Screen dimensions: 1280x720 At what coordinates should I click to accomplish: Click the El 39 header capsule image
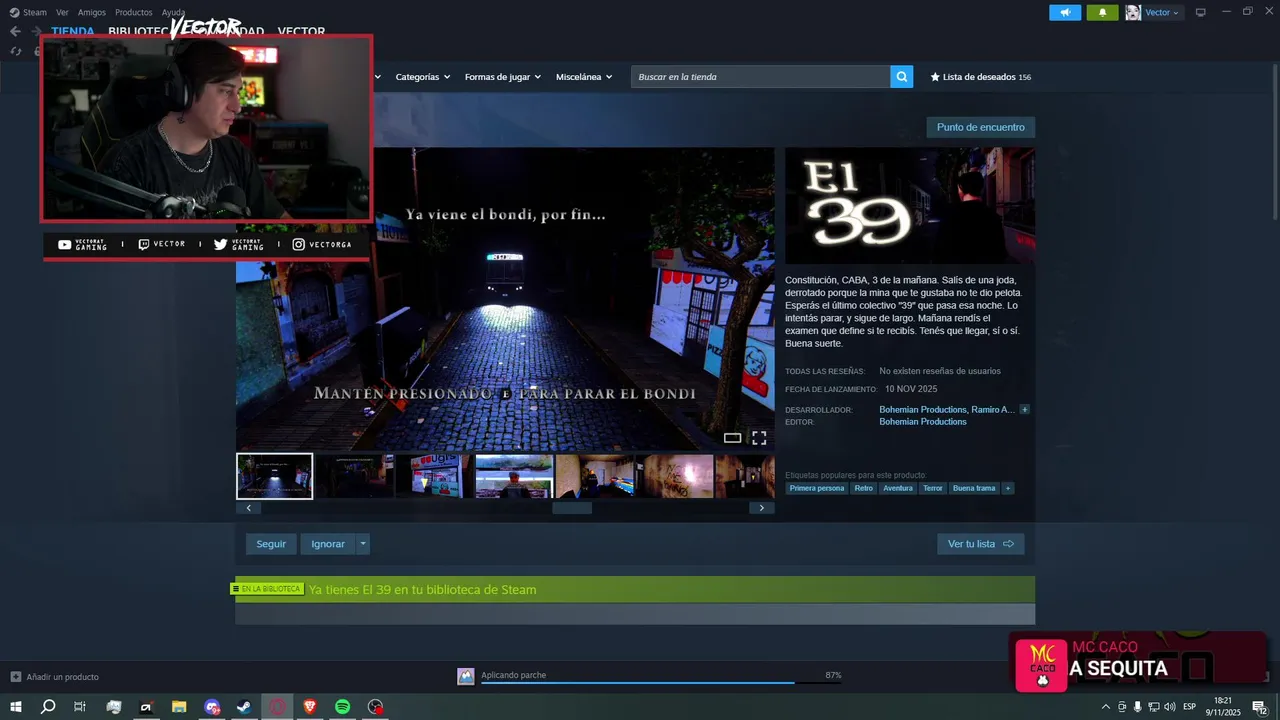pos(910,206)
